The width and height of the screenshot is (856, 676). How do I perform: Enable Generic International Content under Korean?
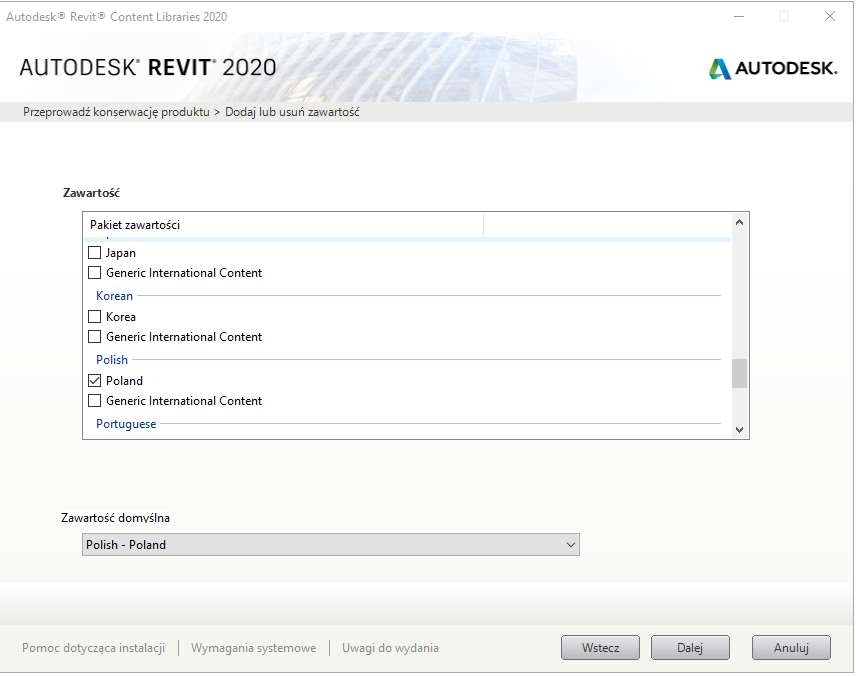[x=95, y=337]
